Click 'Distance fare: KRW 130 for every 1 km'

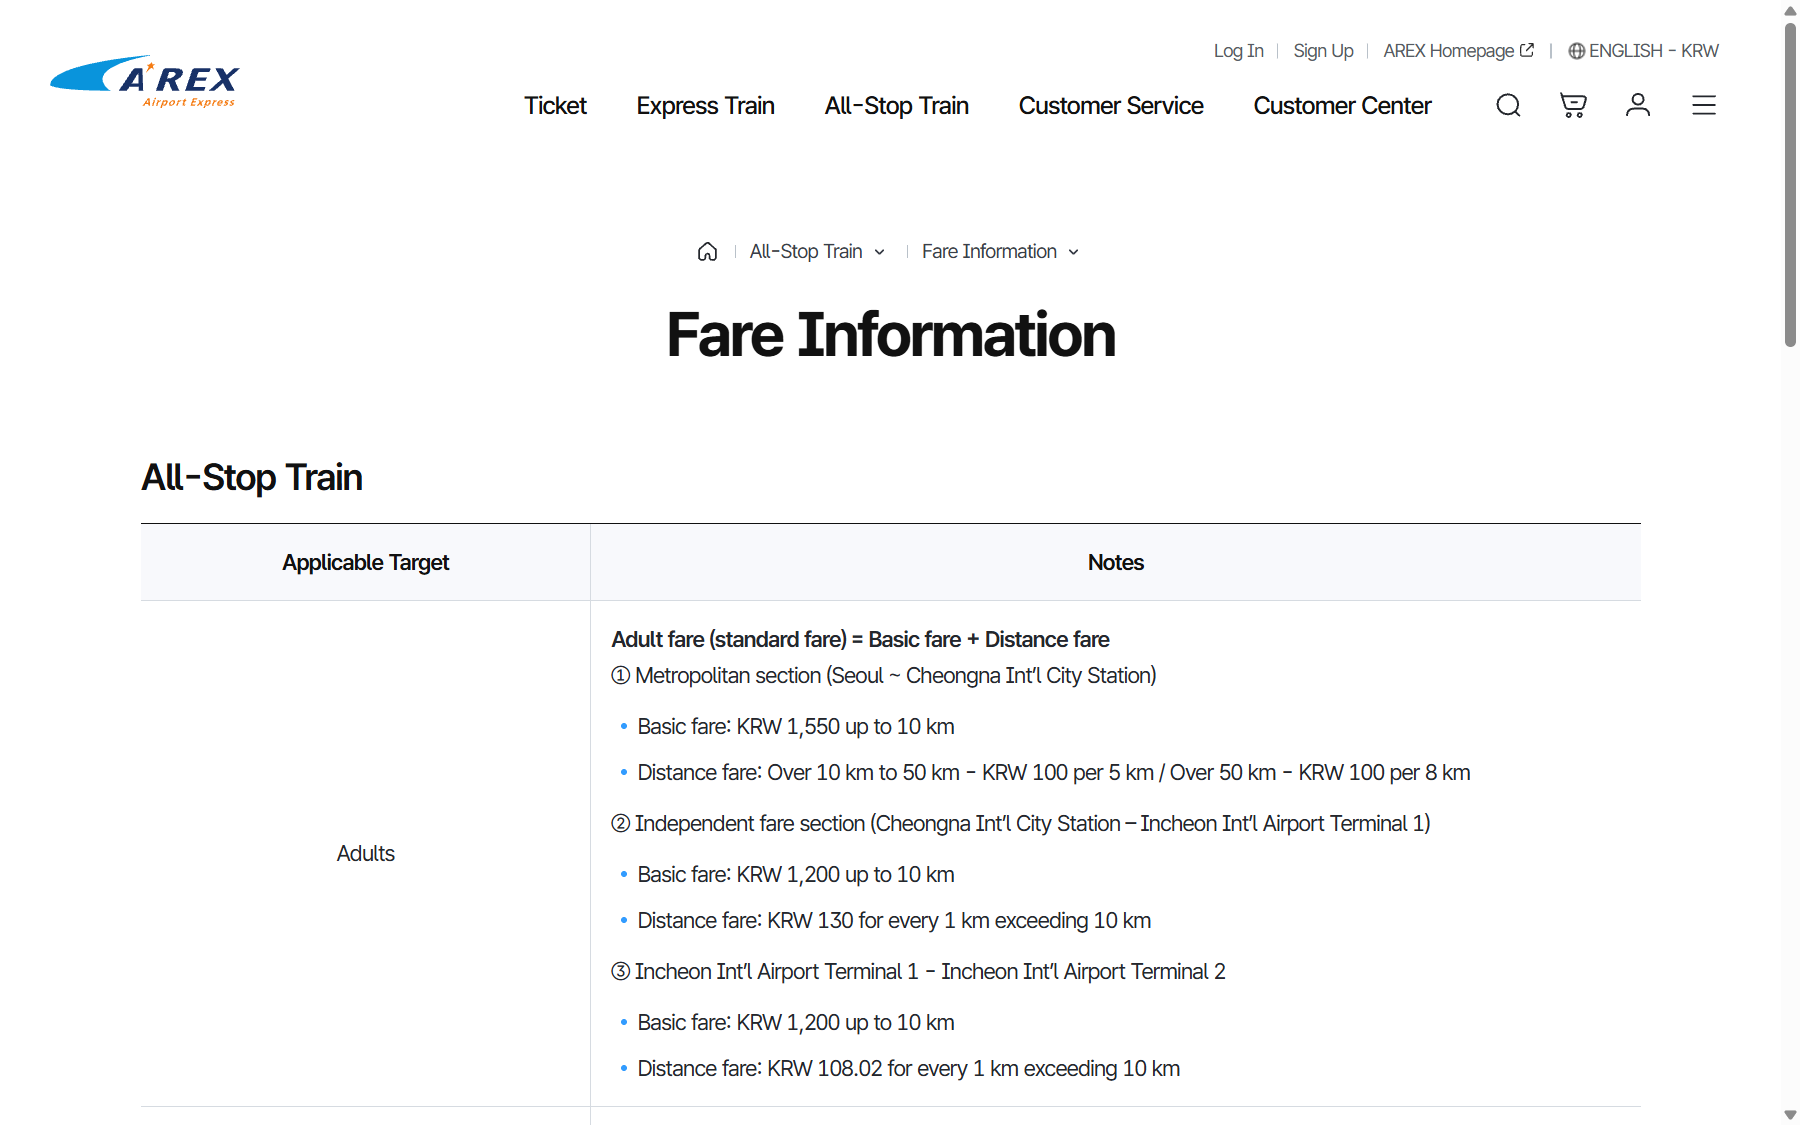point(894,921)
